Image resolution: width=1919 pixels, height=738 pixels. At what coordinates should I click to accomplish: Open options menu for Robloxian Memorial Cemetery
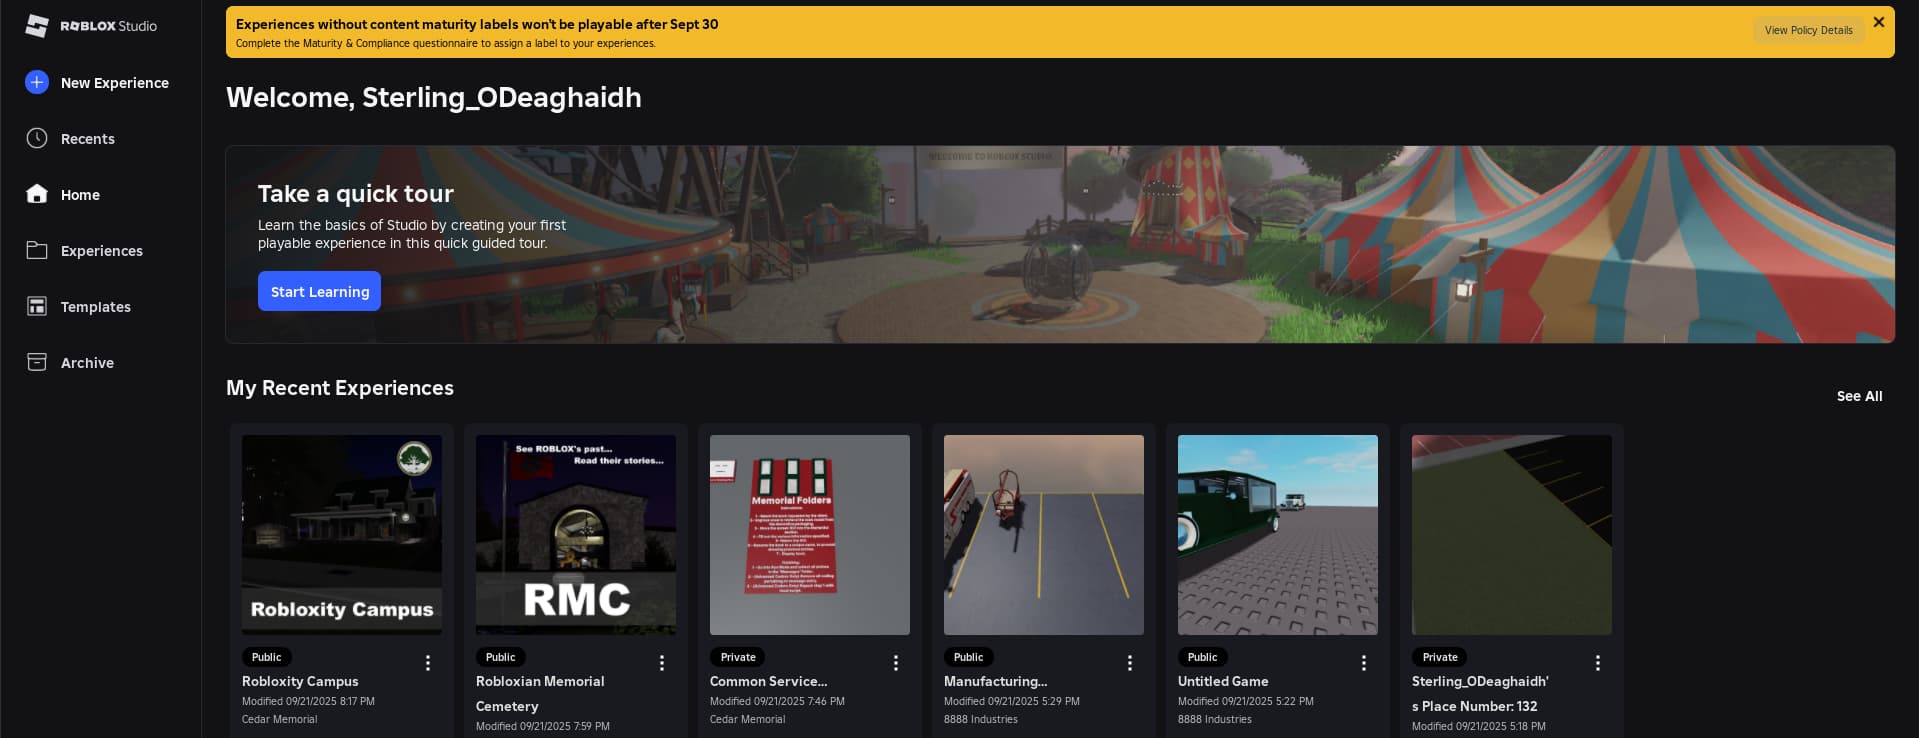point(662,663)
